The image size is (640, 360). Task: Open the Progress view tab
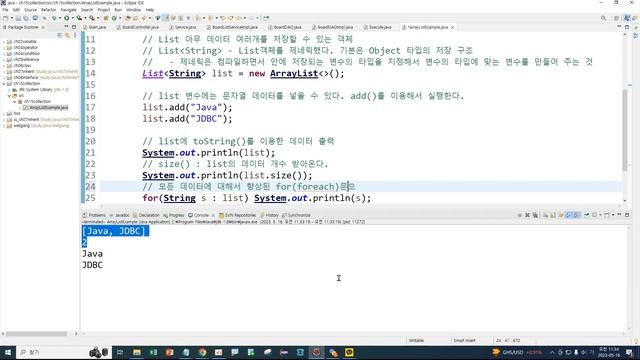[x=174, y=215]
